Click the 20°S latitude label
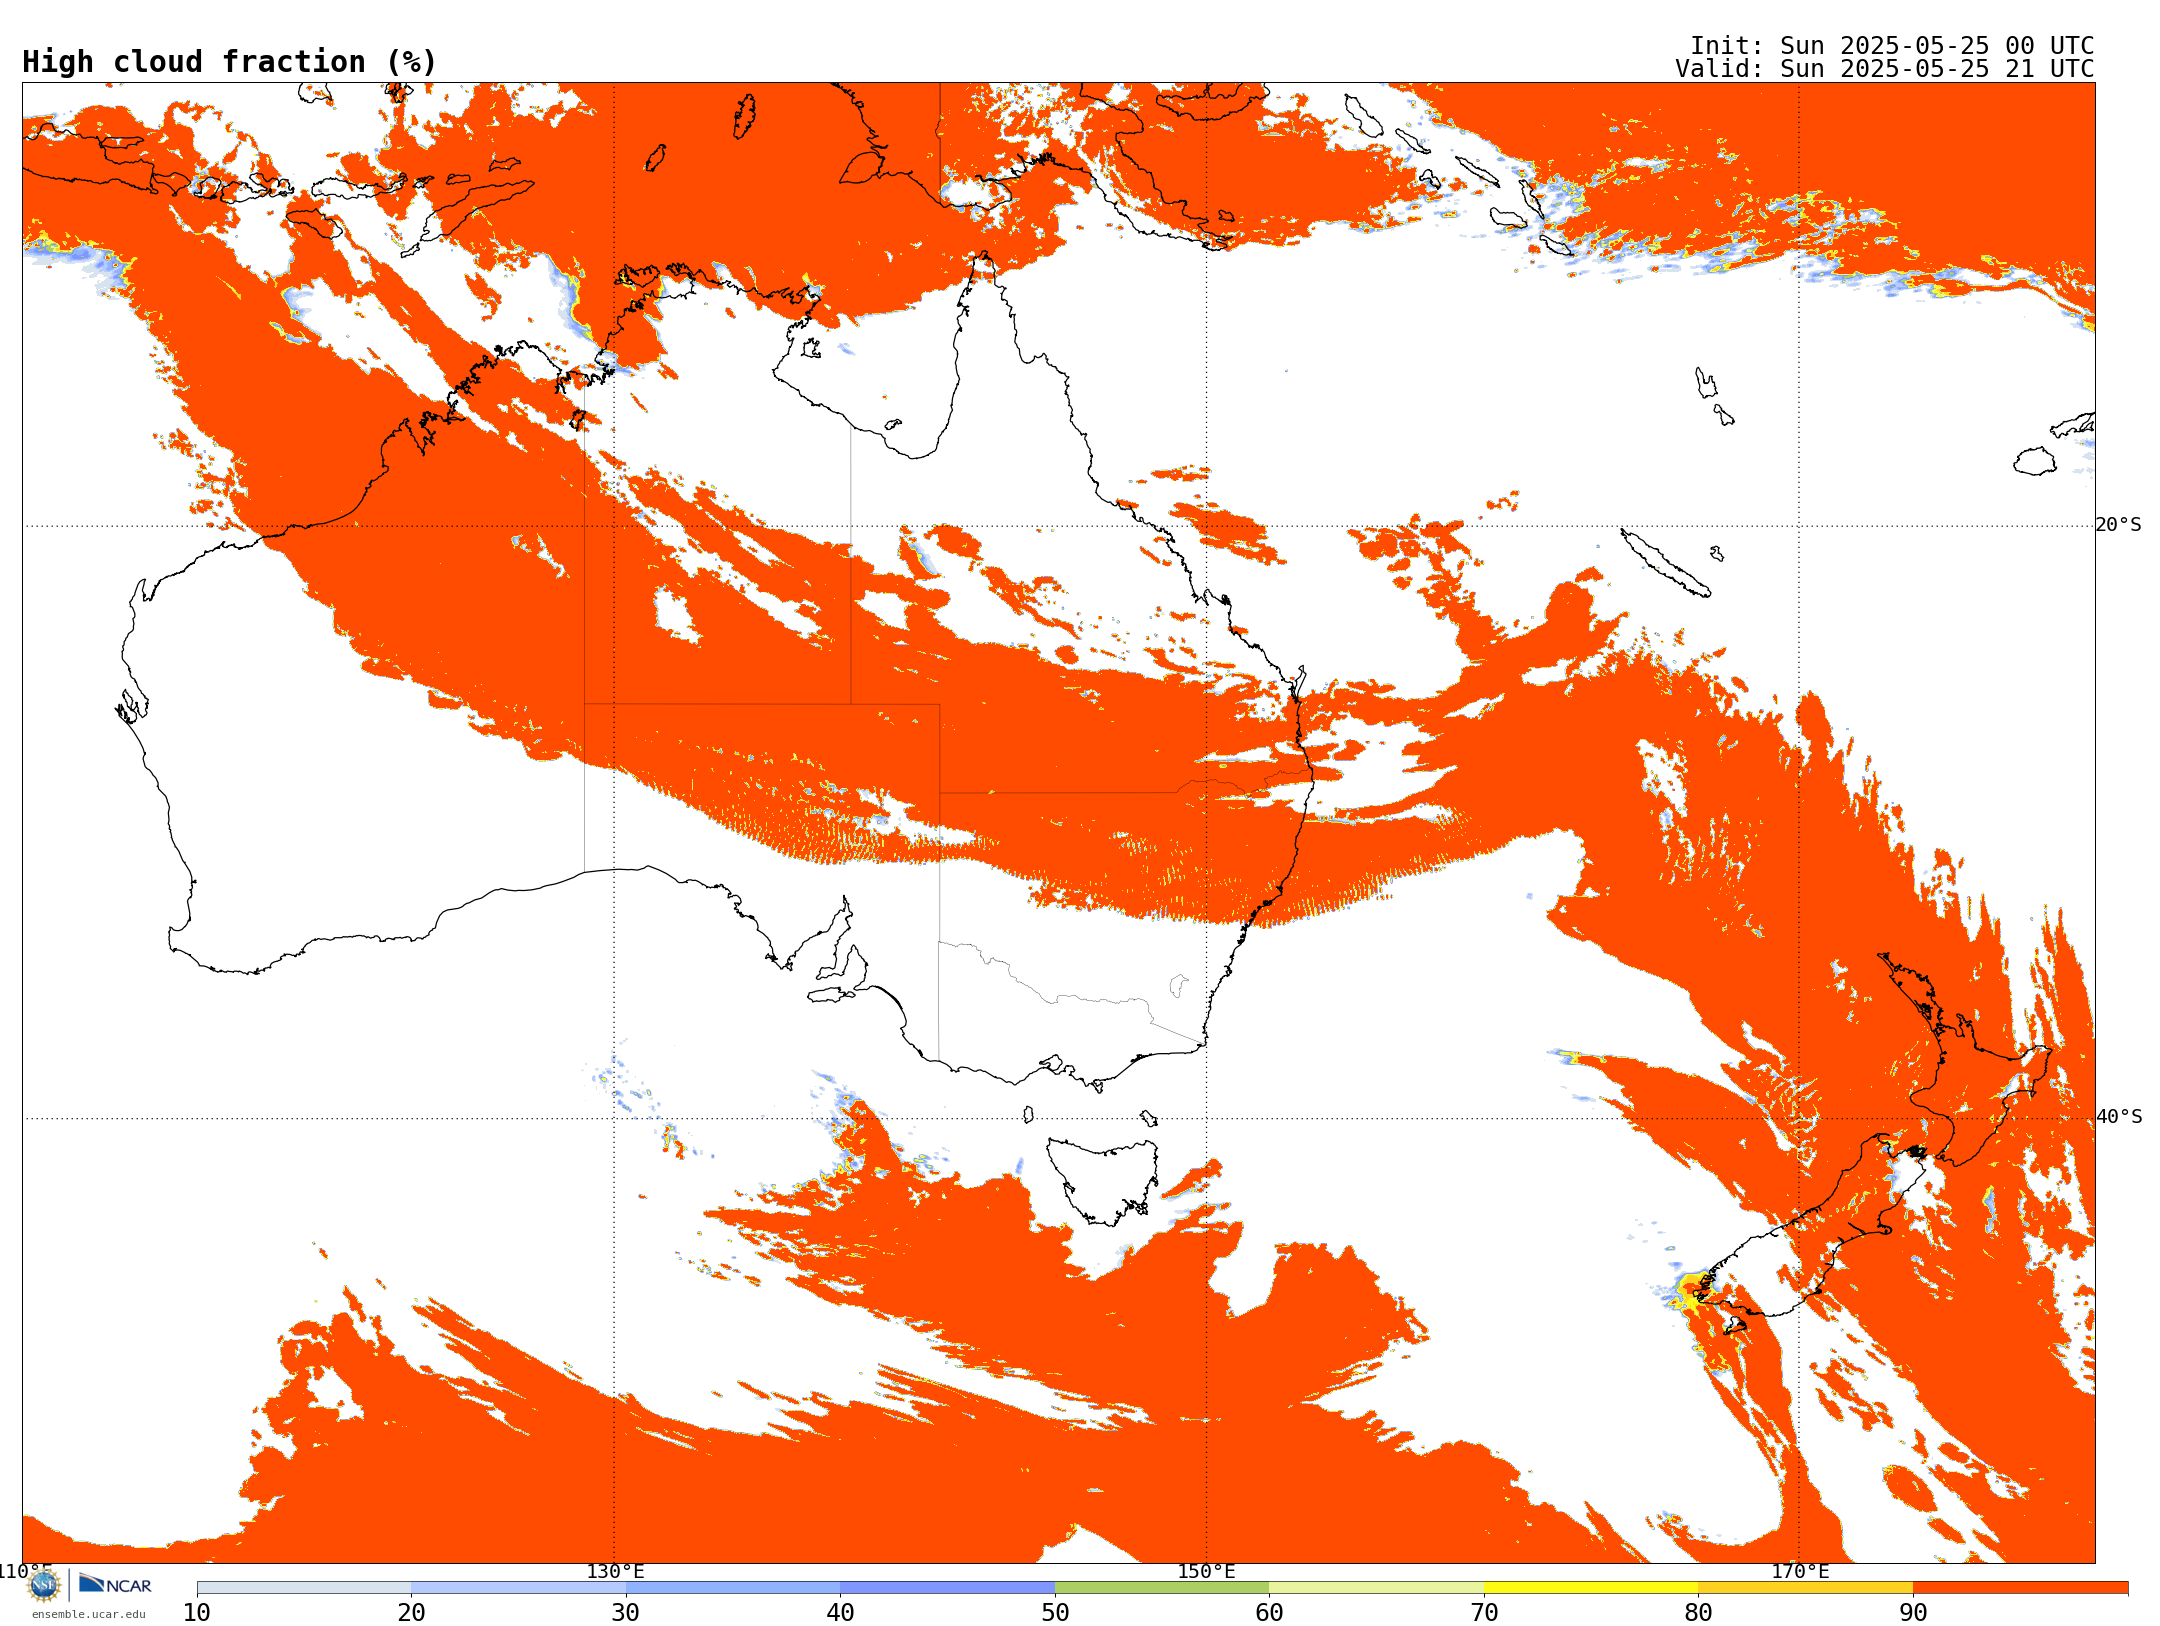2160x1626 pixels. 2119,525
